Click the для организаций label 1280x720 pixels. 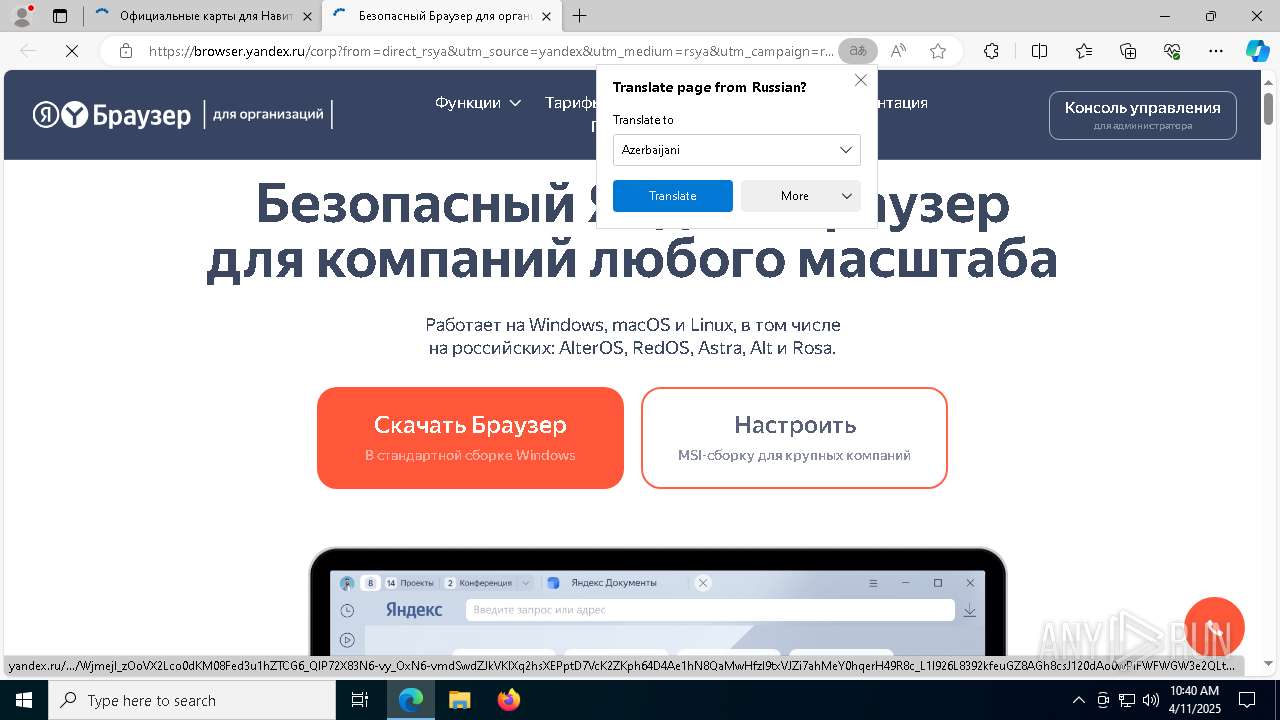(x=268, y=114)
